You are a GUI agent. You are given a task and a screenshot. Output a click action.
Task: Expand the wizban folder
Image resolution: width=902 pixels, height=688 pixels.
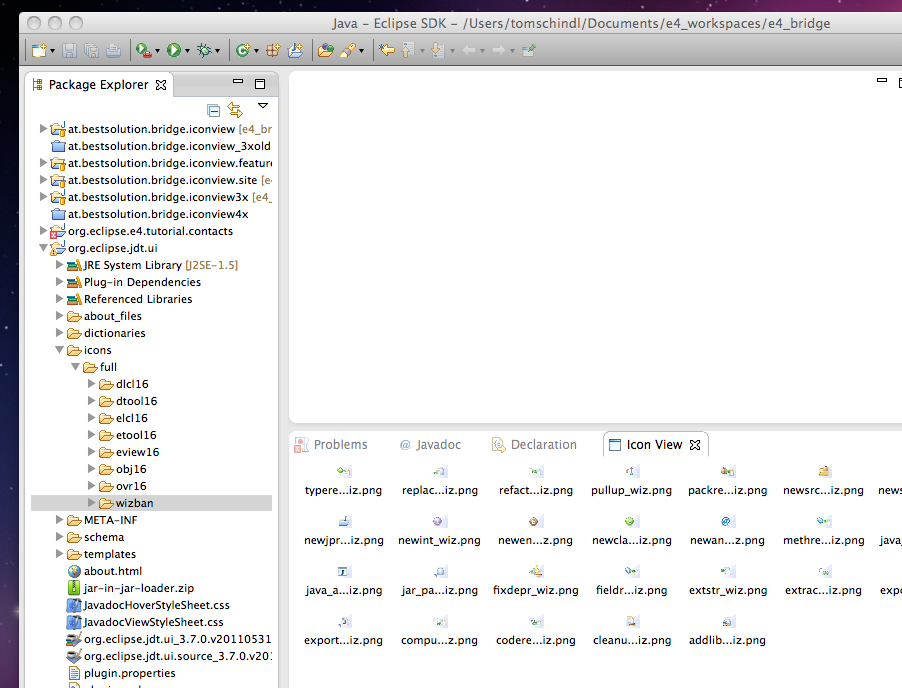pyautogui.click(x=92, y=503)
